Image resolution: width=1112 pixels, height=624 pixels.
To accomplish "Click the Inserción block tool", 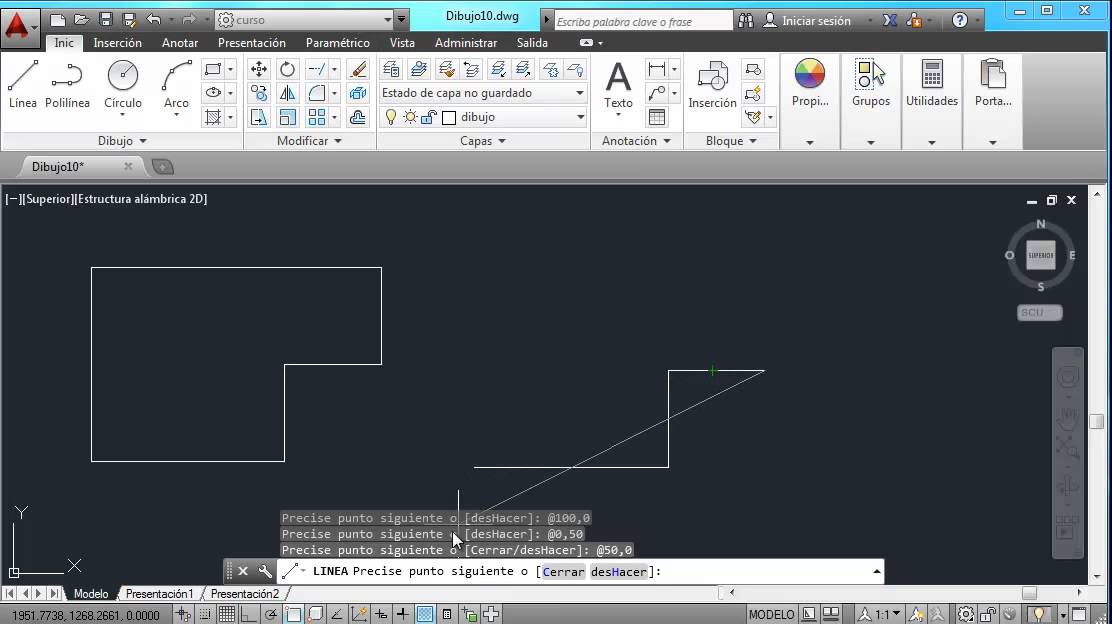I will [712, 84].
